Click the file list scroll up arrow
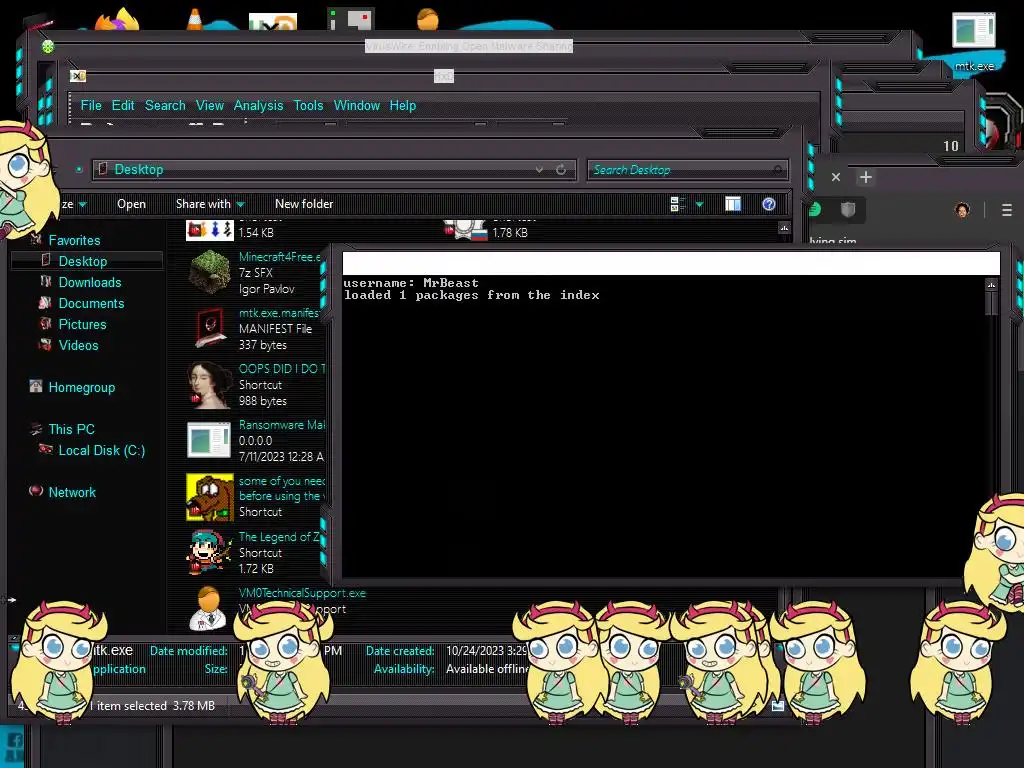This screenshot has width=1024, height=768. [x=784, y=227]
